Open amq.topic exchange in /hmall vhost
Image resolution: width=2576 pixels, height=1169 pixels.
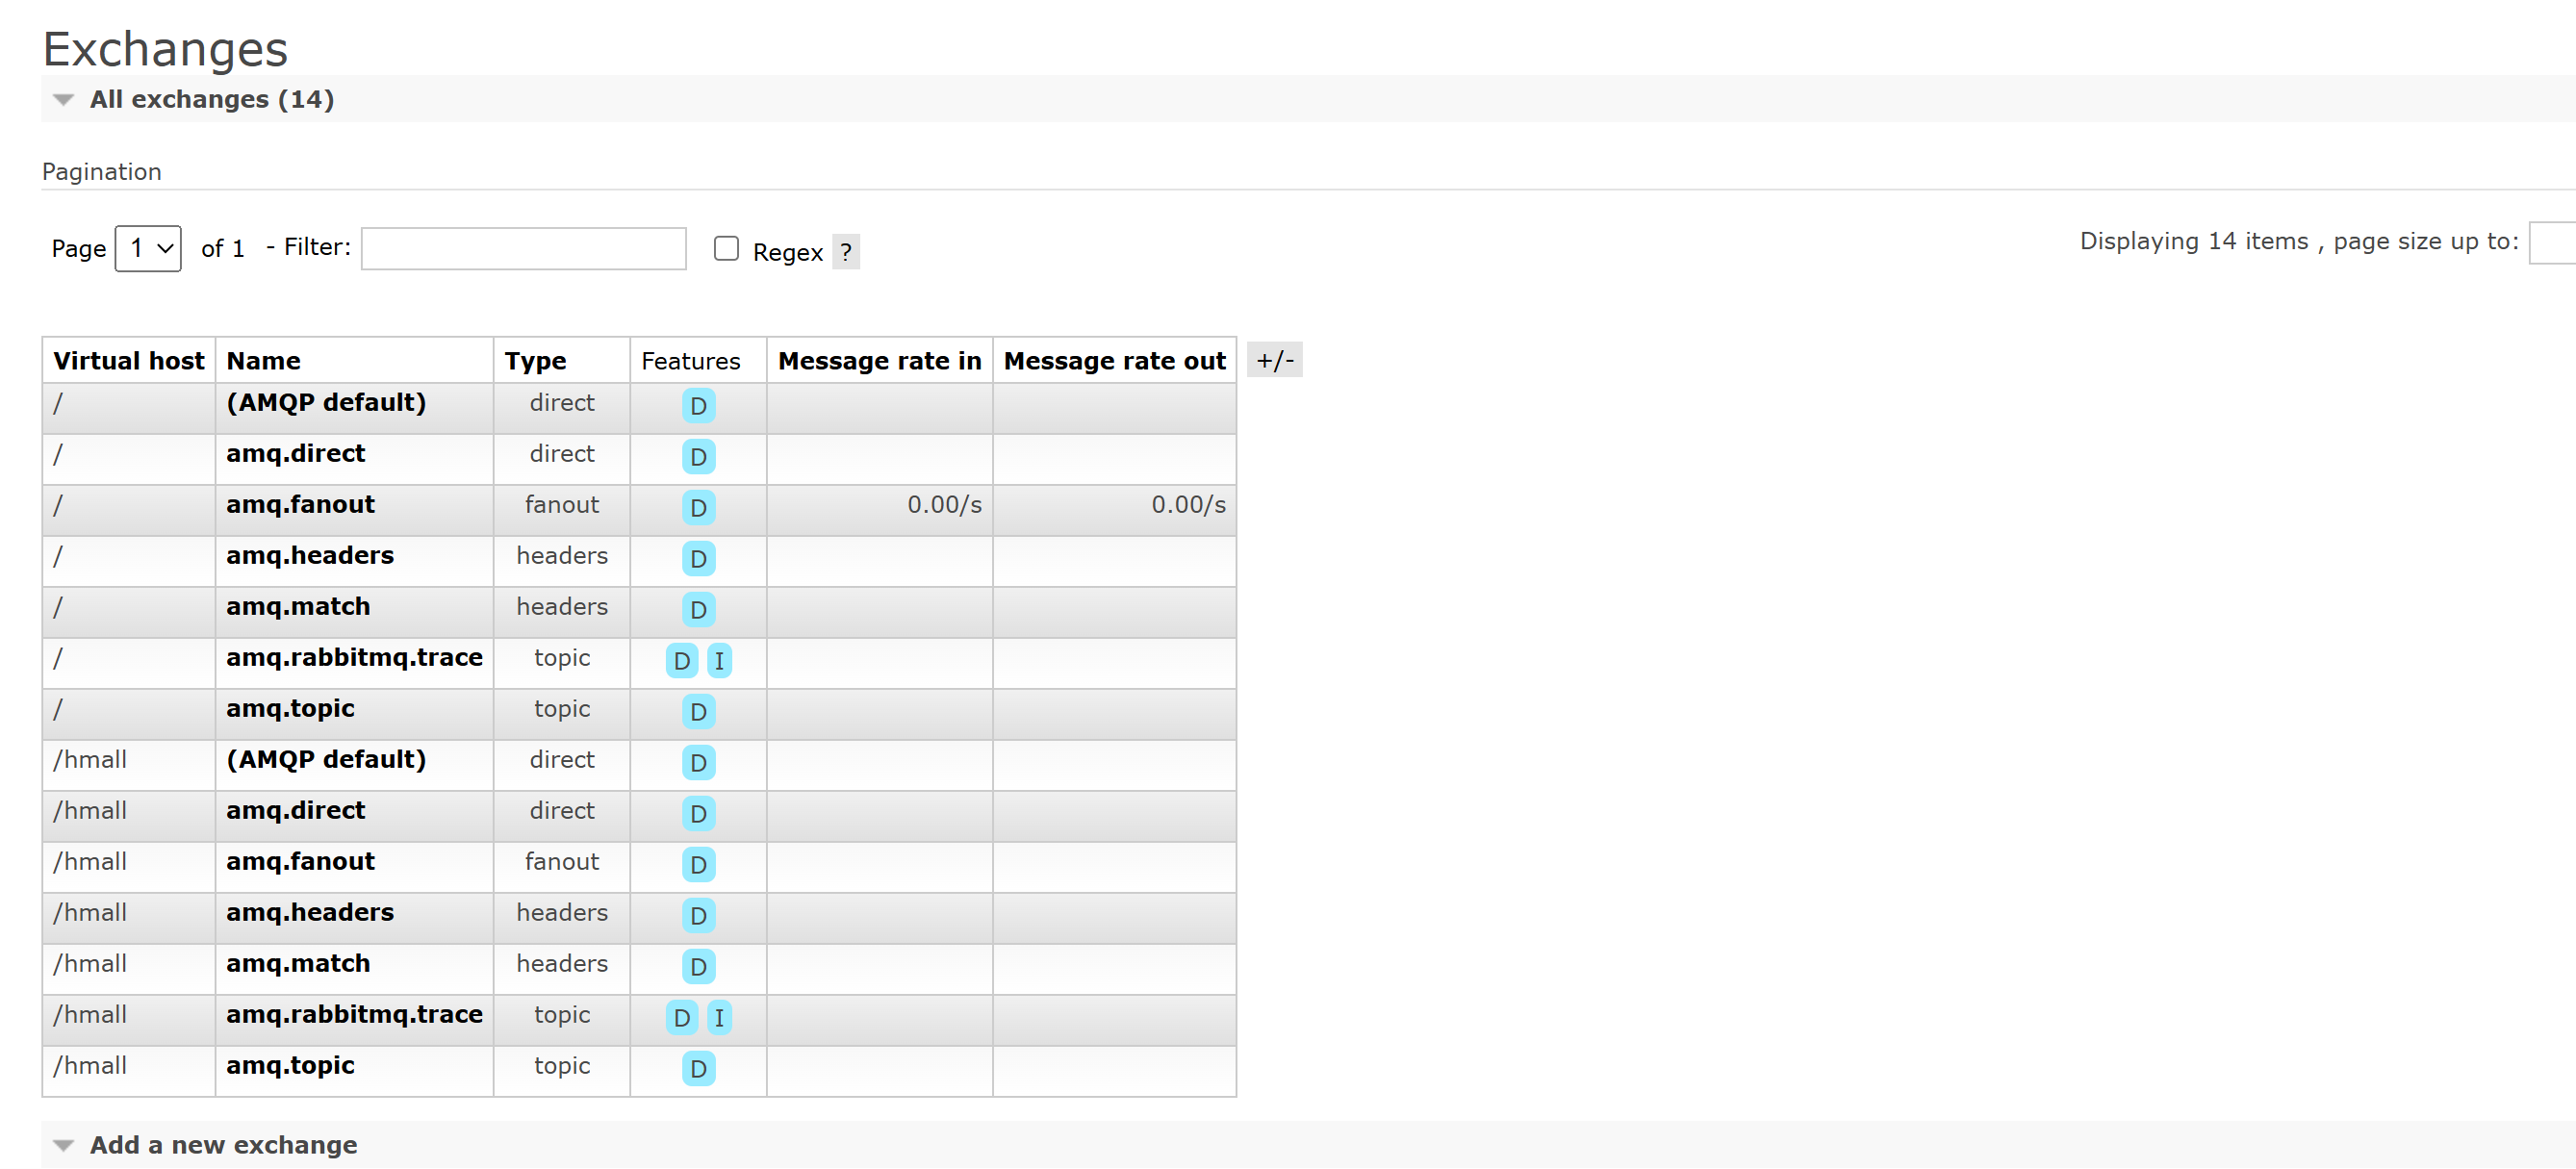pos(290,1066)
